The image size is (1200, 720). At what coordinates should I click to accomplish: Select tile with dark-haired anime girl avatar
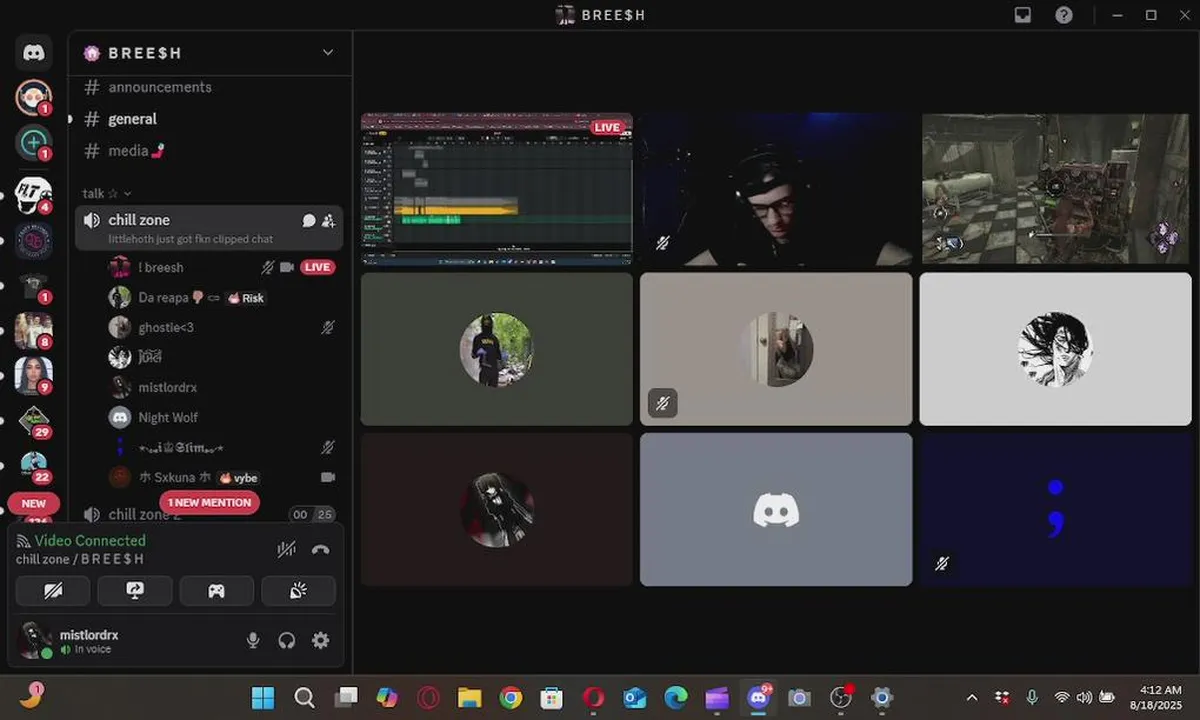click(497, 509)
